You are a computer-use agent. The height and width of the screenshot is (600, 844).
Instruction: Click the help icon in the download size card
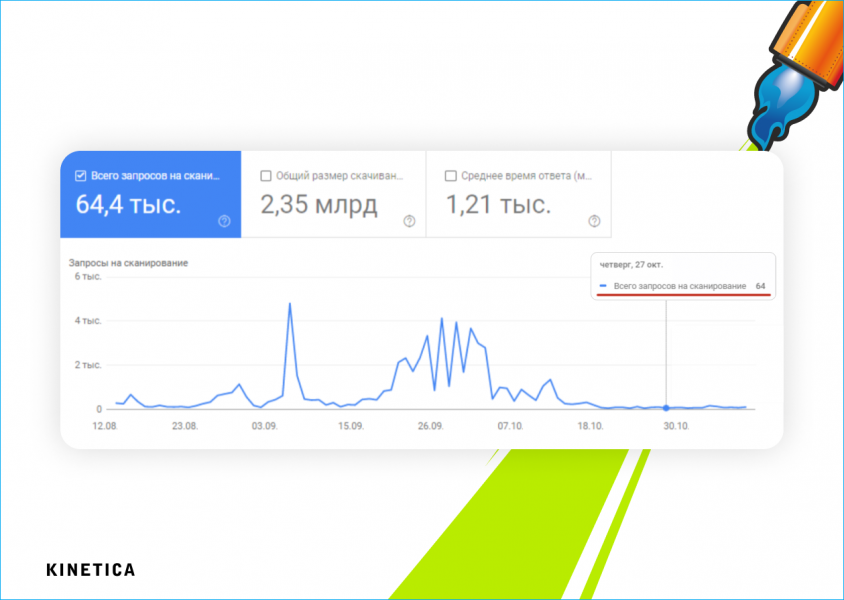click(x=409, y=221)
